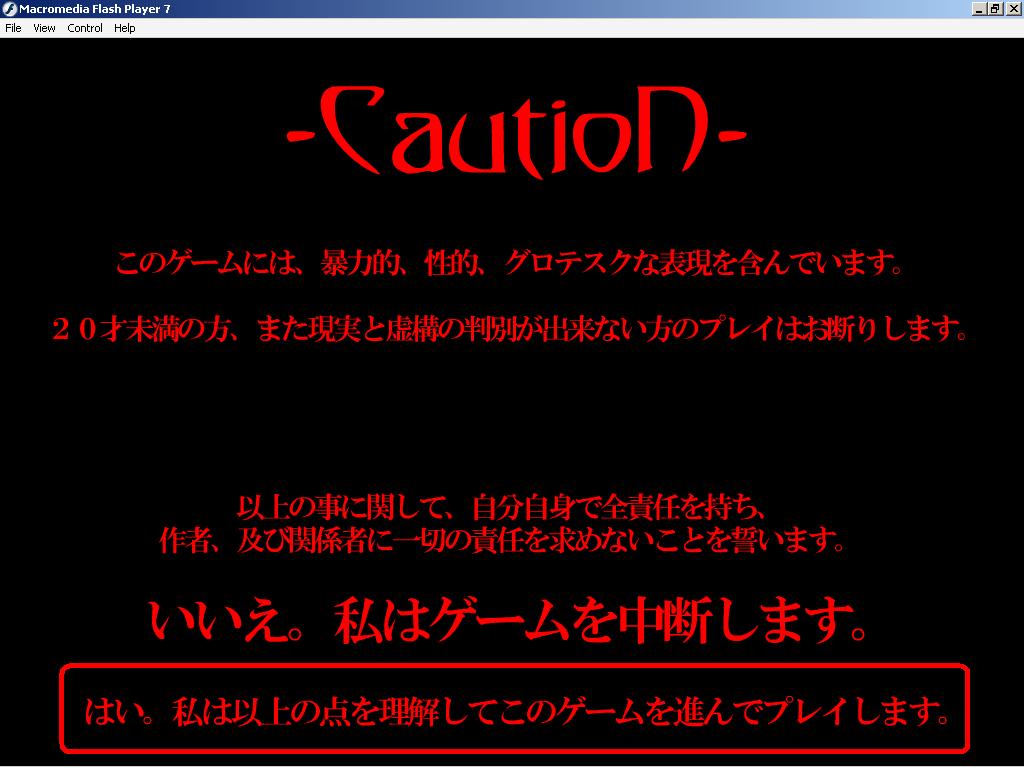Image resolution: width=1024 pixels, height=768 pixels.
Task: Open the View menu
Action: (44, 28)
